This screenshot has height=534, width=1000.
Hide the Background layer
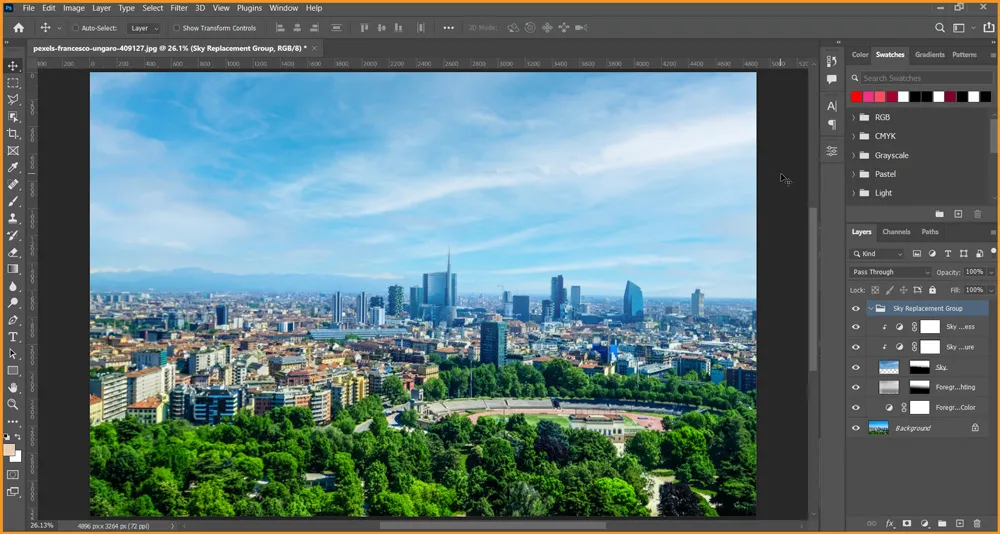click(856, 428)
